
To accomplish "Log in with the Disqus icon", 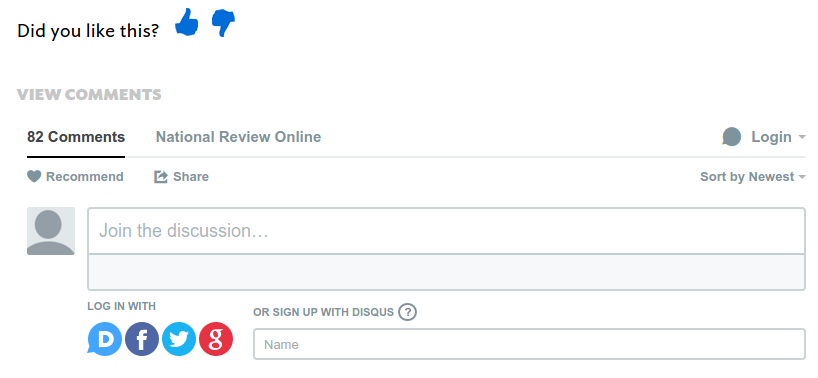I will 104,339.
